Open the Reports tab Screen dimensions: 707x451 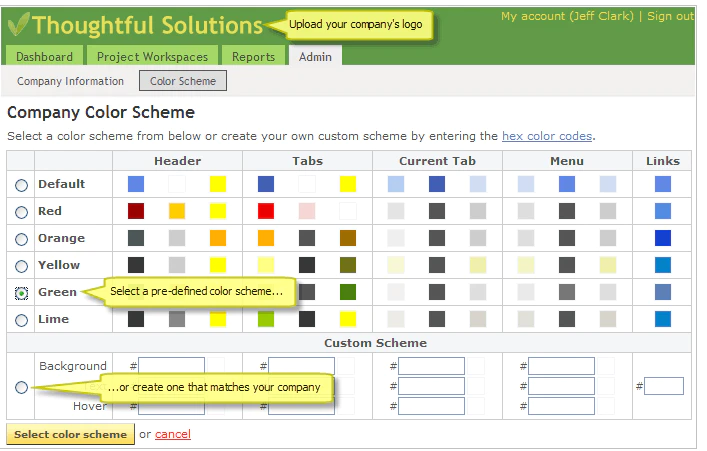253,56
